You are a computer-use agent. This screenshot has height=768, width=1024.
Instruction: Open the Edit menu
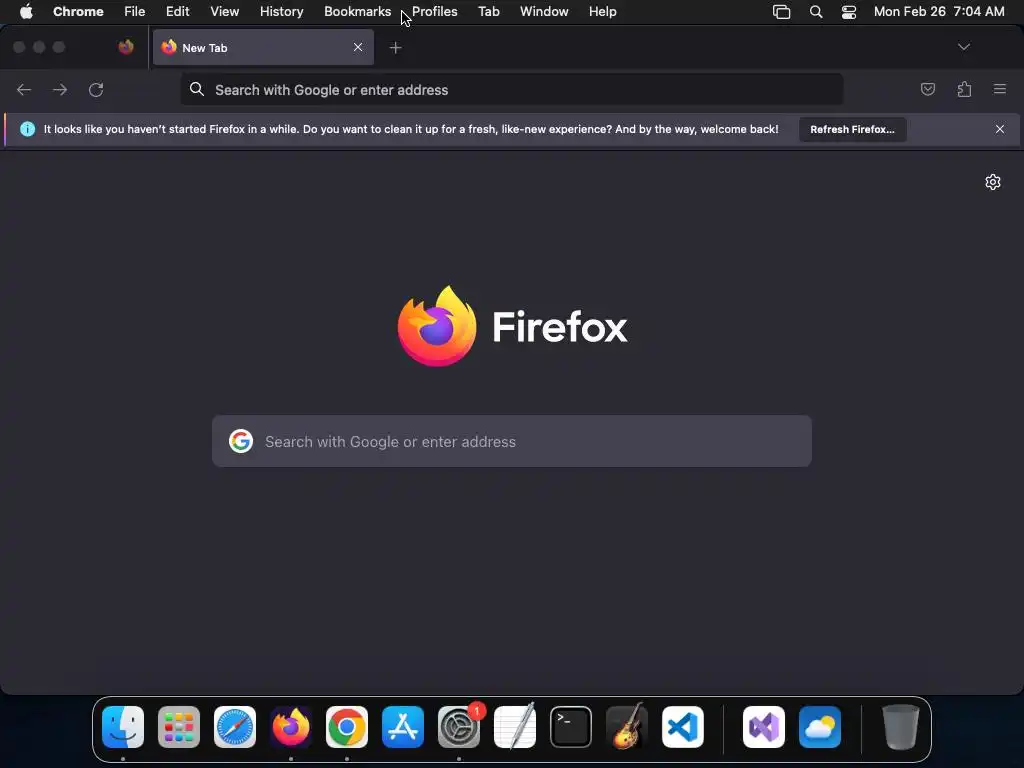[178, 12]
